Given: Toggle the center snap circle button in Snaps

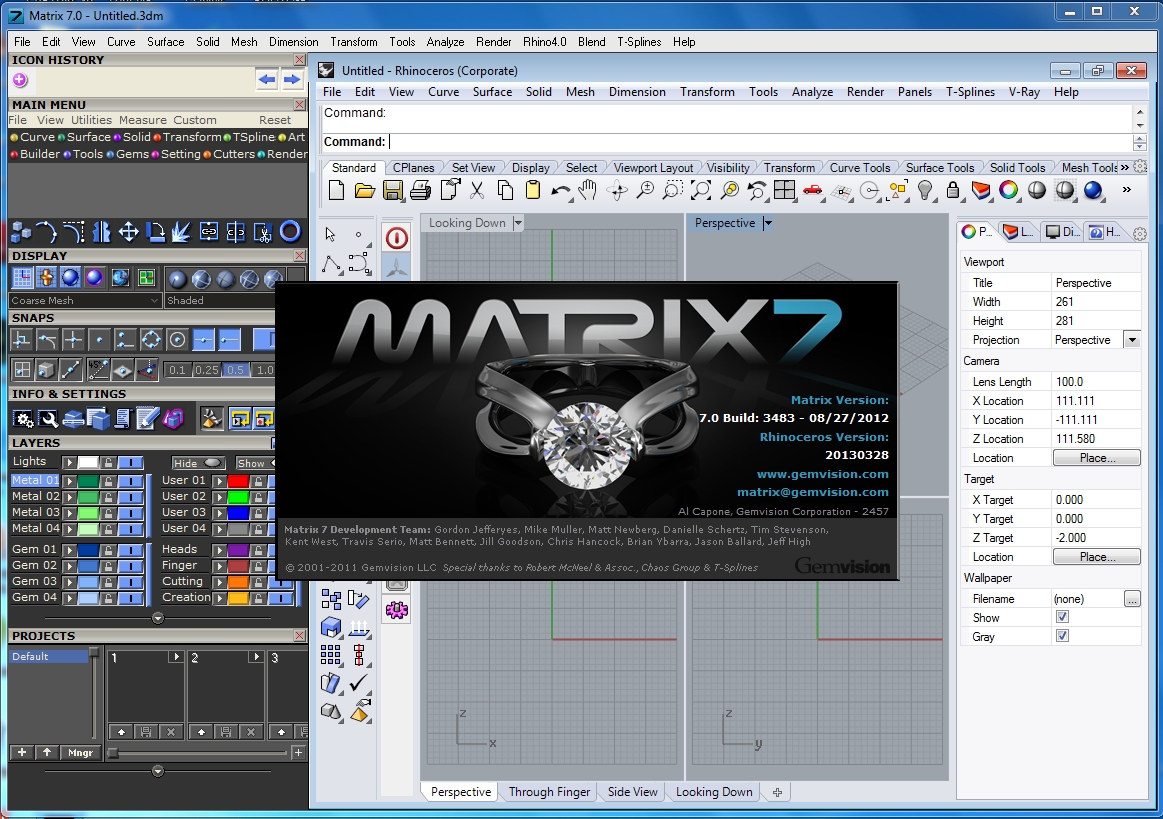Looking at the screenshot, I should pyautogui.click(x=177, y=340).
